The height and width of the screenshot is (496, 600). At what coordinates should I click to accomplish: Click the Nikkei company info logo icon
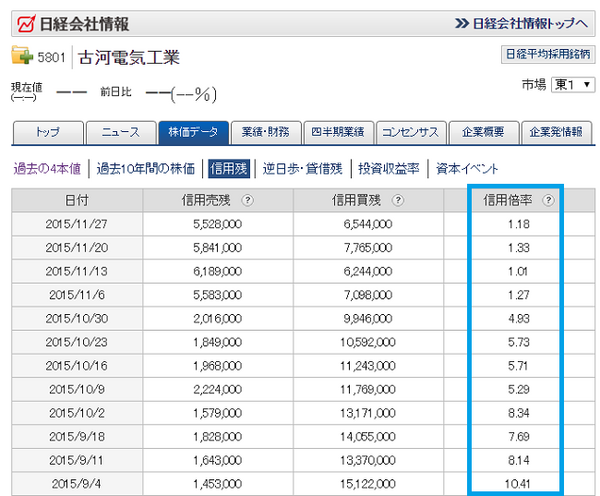(x=26, y=24)
